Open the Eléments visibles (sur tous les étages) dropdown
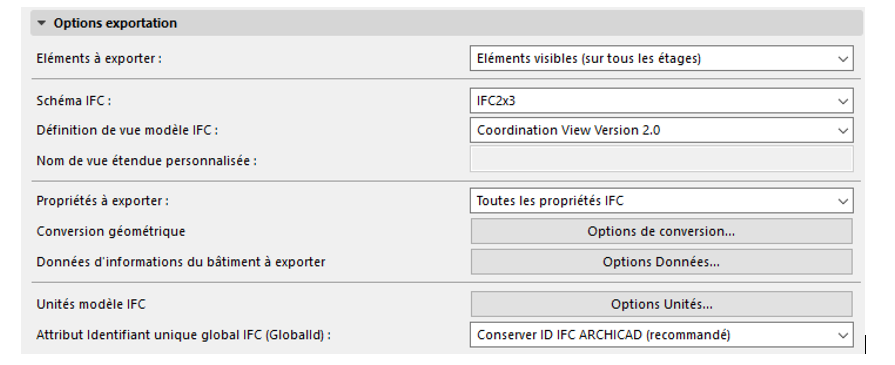The width and height of the screenshot is (895, 365). pos(662,58)
